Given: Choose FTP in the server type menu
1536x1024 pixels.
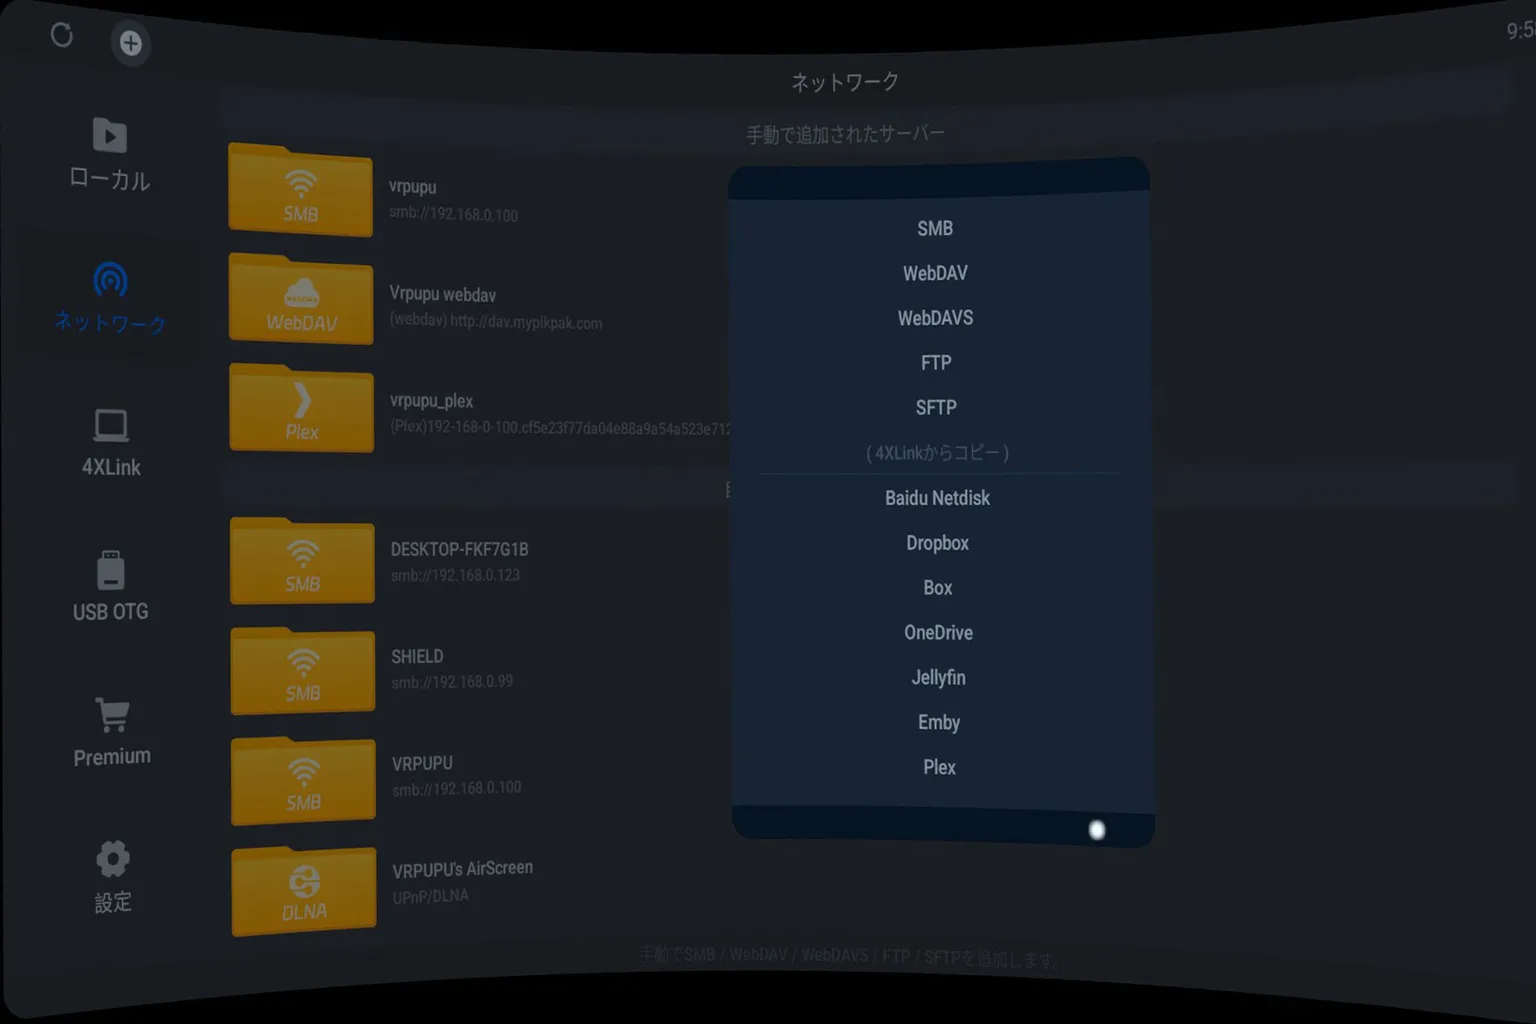Looking at the screenshot, I should 936,363.
